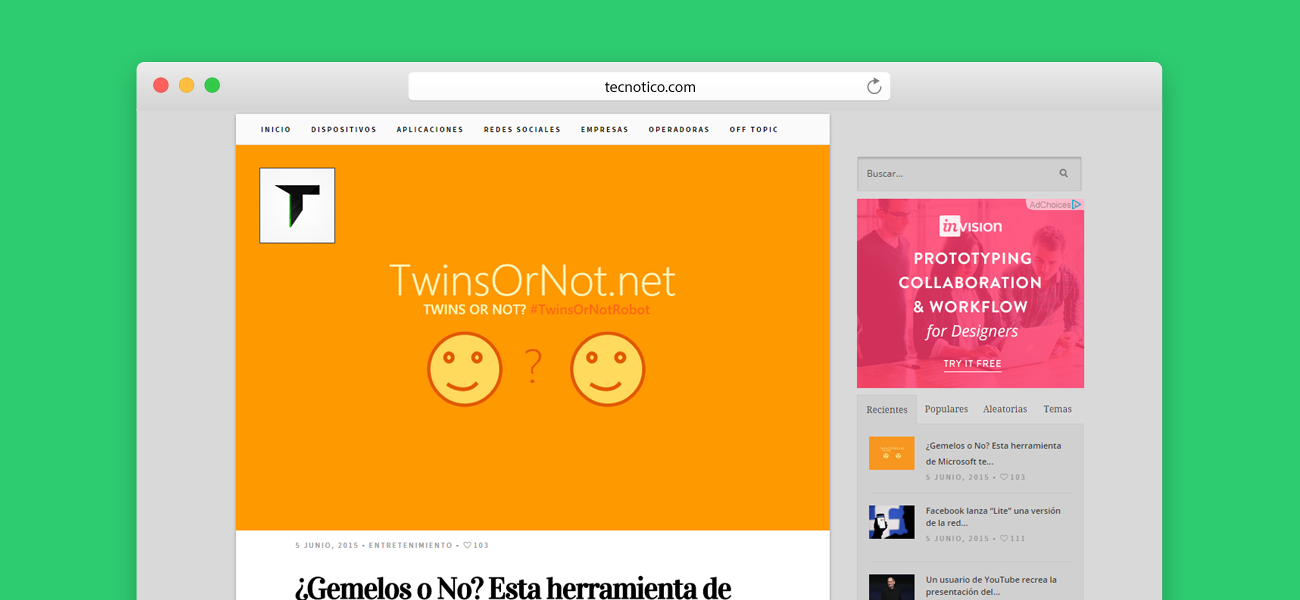Click the #TwinsOrNotRobot hashtag text
The height and width of the screenshot is (600, 1300).
click(x=590, y=310)
